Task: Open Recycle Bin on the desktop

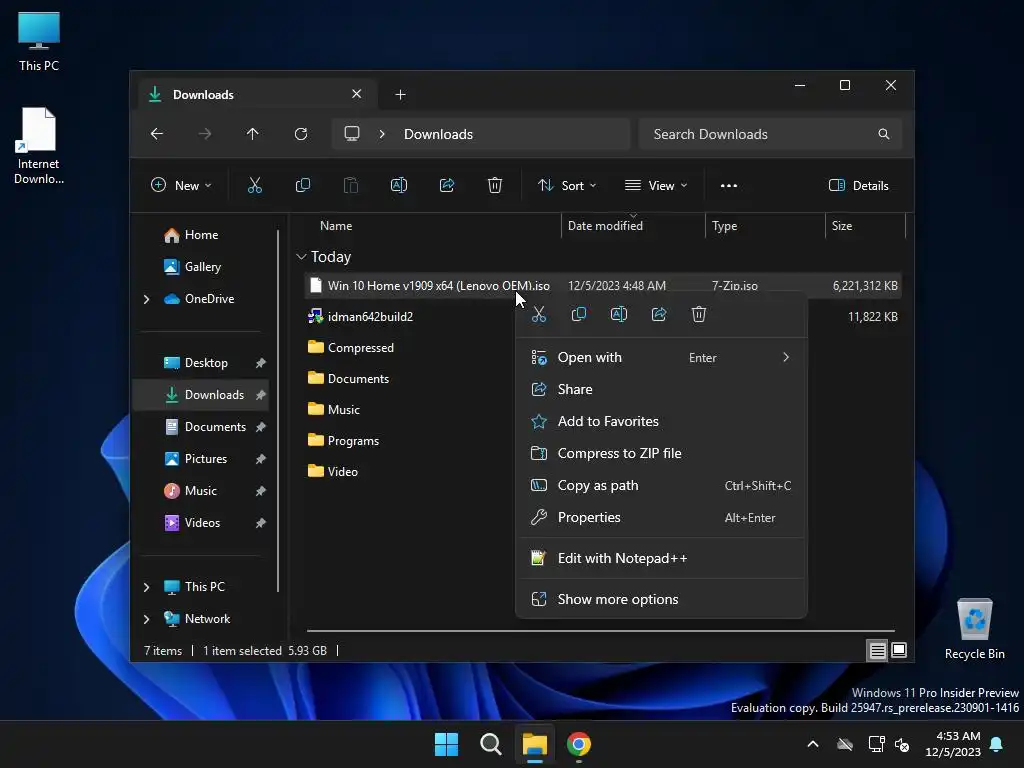Action: pyautogui.click(x=974, y=629)
